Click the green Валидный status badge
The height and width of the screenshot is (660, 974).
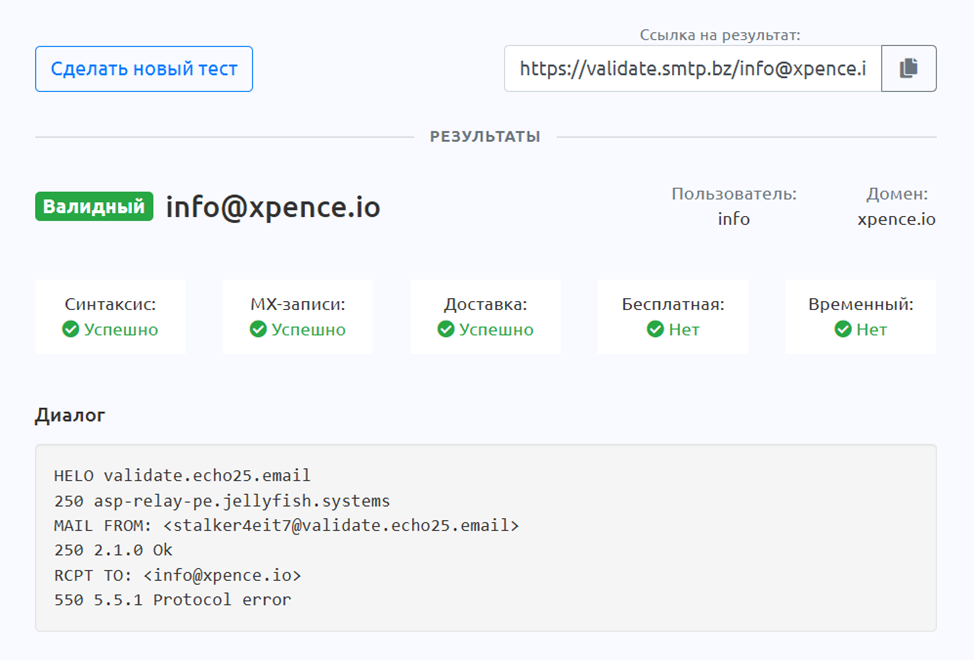(x=94, y=207)
